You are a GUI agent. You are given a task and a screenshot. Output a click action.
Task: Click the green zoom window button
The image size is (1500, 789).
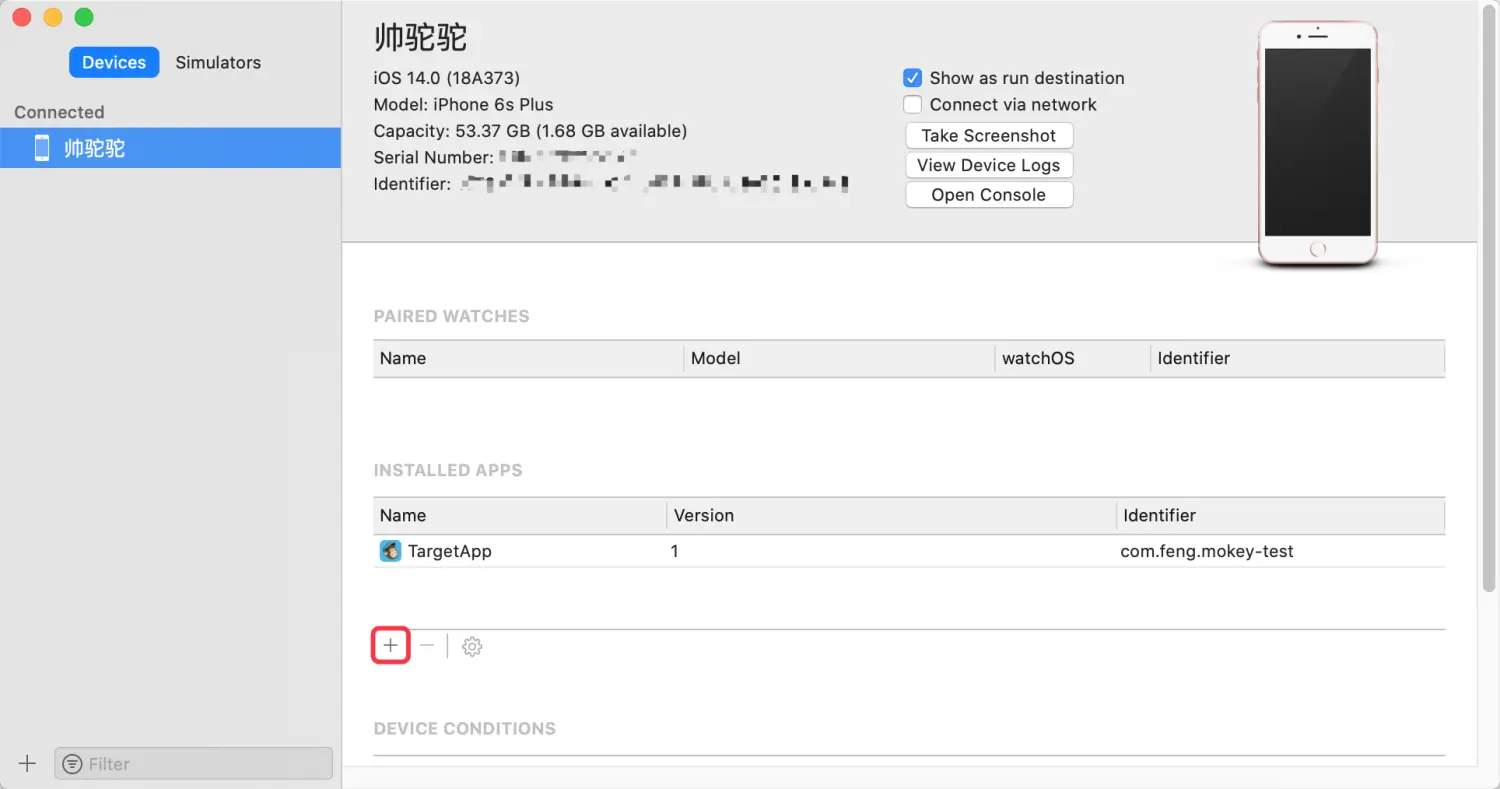pyautogui.click(x=84, y=17)
